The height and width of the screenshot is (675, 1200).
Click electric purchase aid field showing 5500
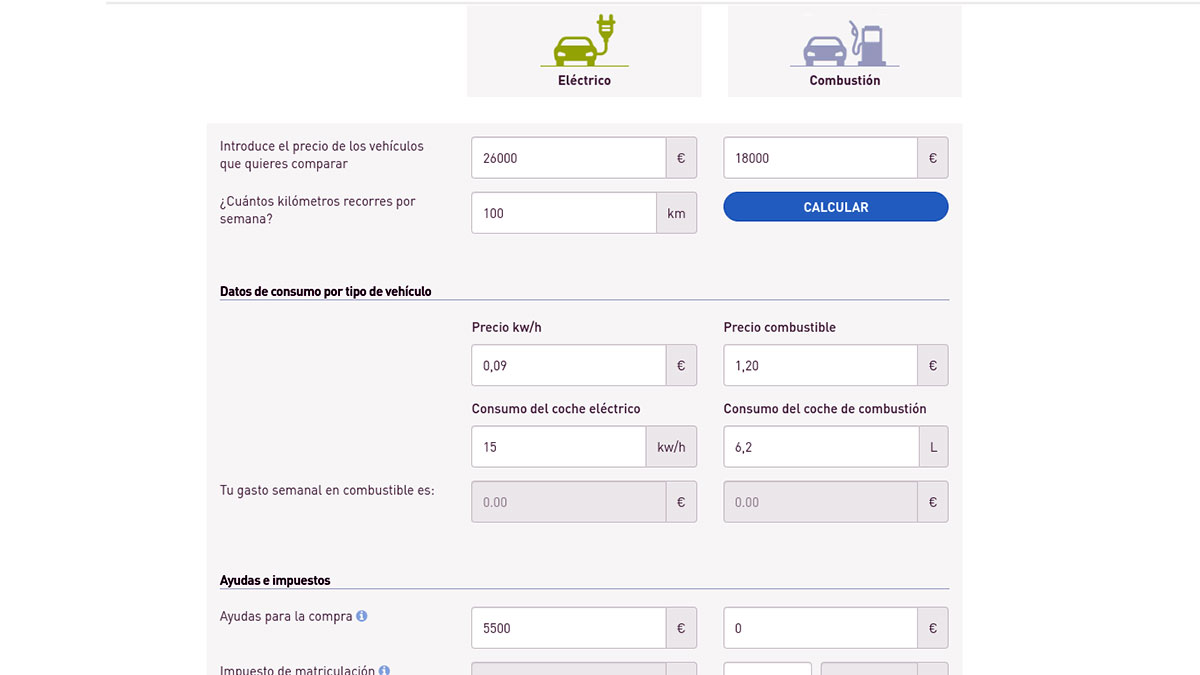[x=568, y=628]
